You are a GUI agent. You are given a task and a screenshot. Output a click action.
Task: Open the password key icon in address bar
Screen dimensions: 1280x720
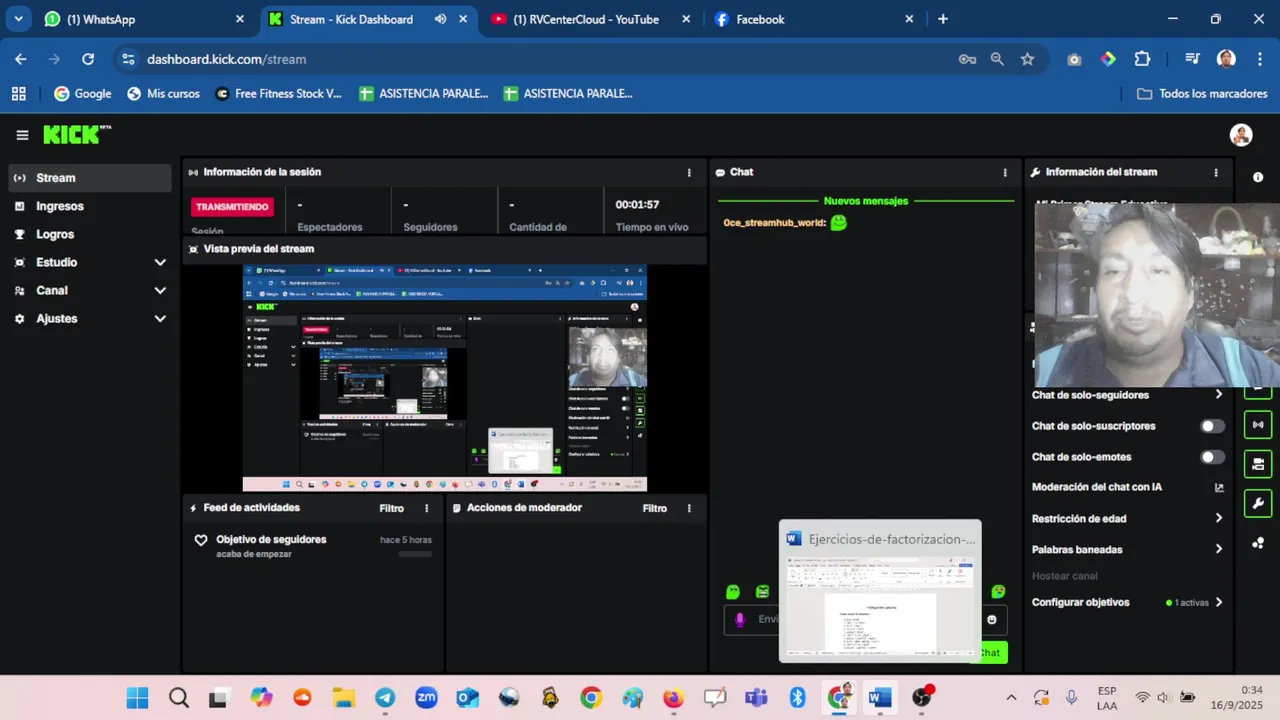click(967, 59)
